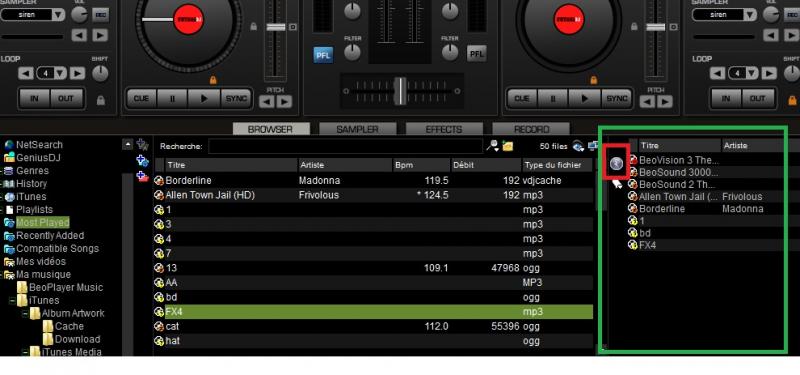This screenshot has width=800, height=375.
Task: Click the right deck CUE button
Action: [521, 98]
